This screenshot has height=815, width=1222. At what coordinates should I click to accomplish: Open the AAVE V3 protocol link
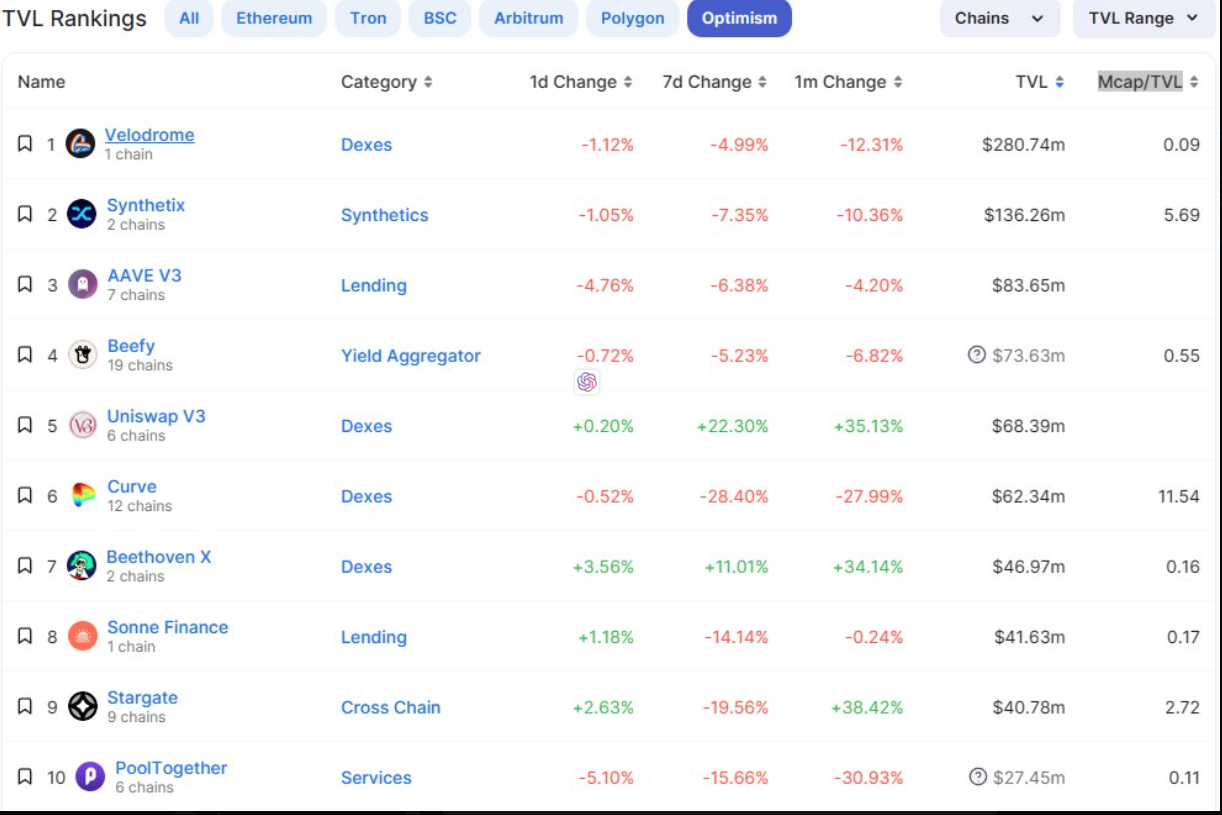click(x=145, y=275)
